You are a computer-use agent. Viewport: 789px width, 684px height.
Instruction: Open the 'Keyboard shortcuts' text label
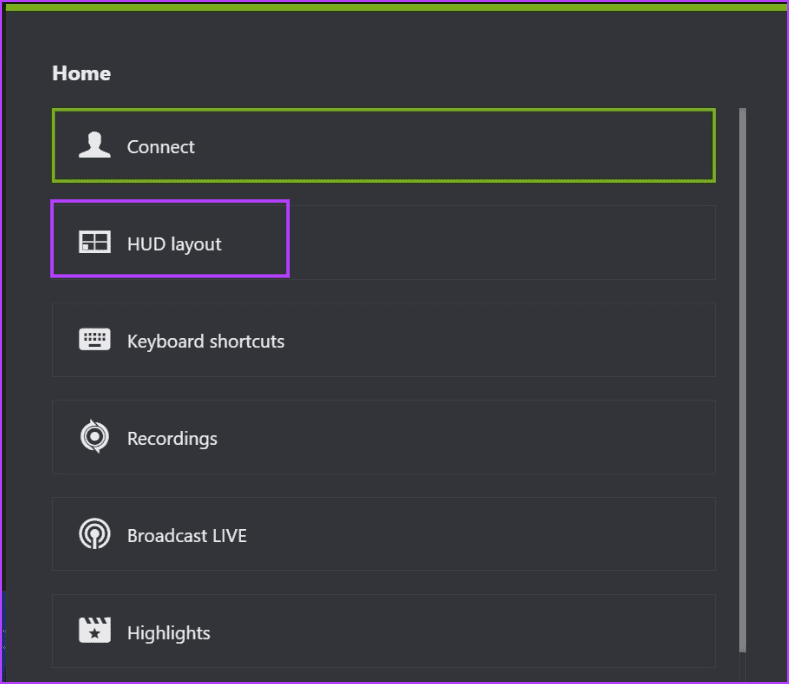pyautogui.click(x=206, y=341)
